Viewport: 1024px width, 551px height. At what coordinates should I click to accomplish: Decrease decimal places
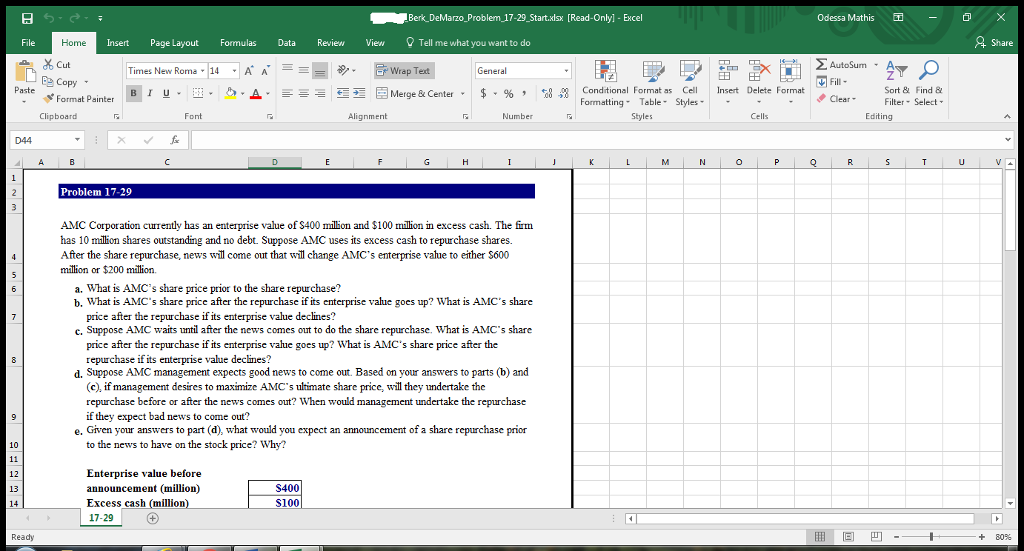564,93
